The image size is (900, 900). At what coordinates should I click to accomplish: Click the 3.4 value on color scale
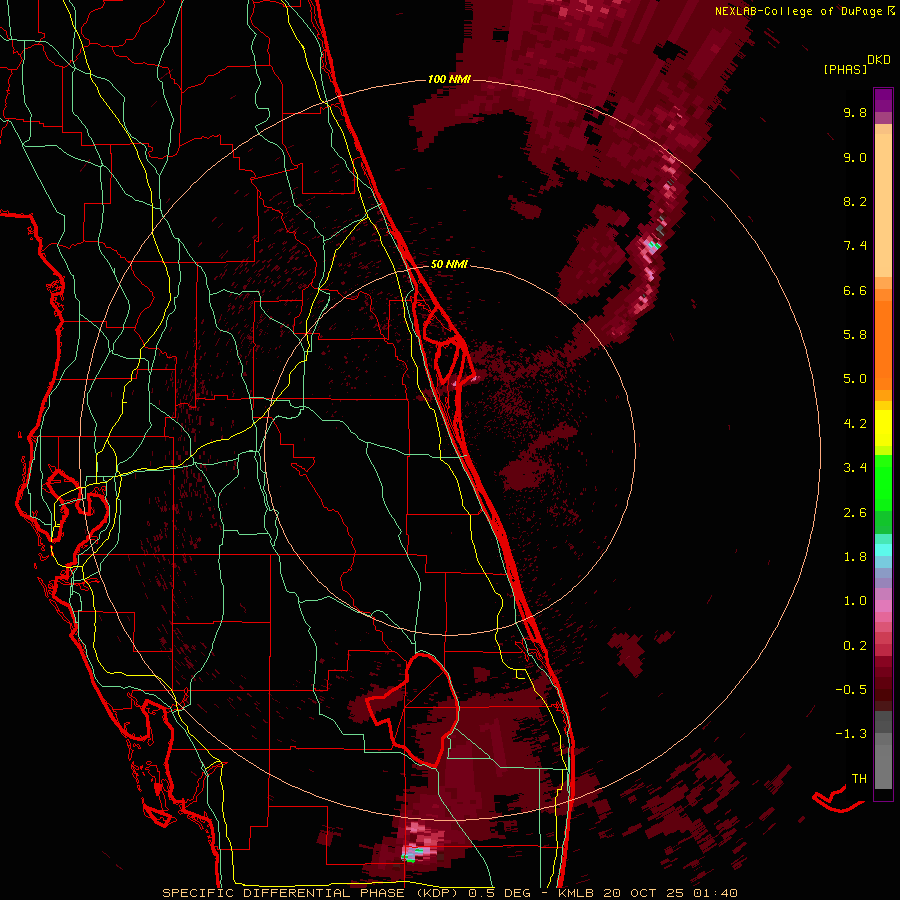pos(855,468)
